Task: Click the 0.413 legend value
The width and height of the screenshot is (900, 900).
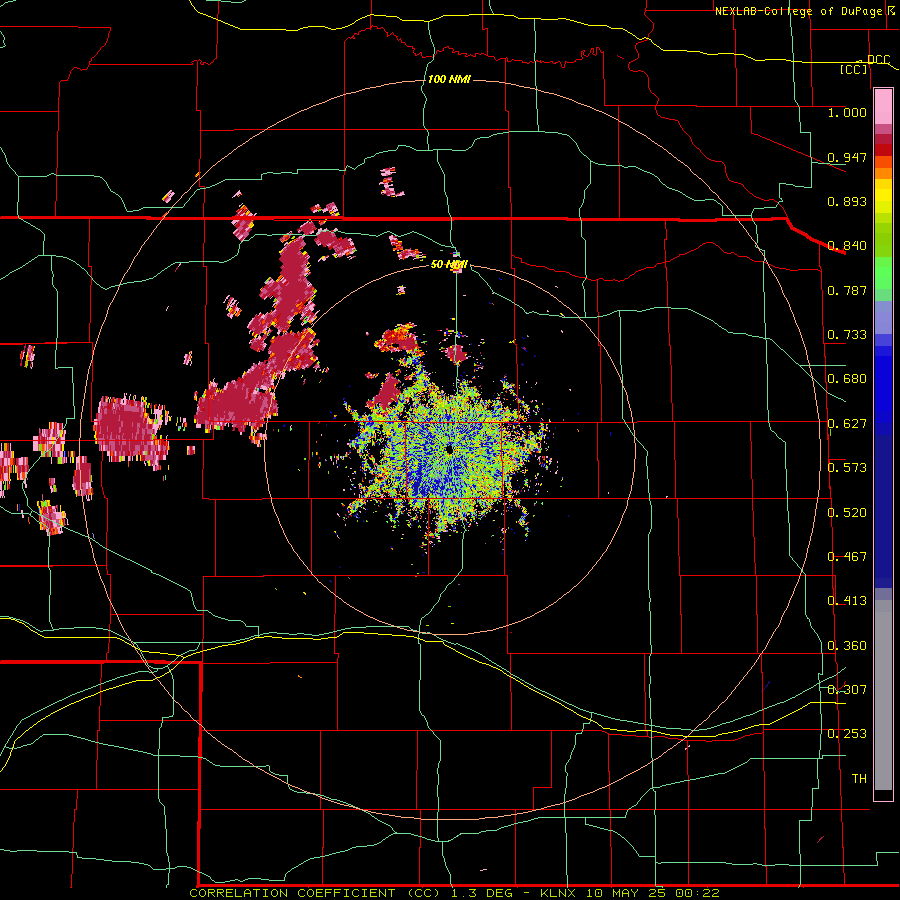Action: (847, 601)
